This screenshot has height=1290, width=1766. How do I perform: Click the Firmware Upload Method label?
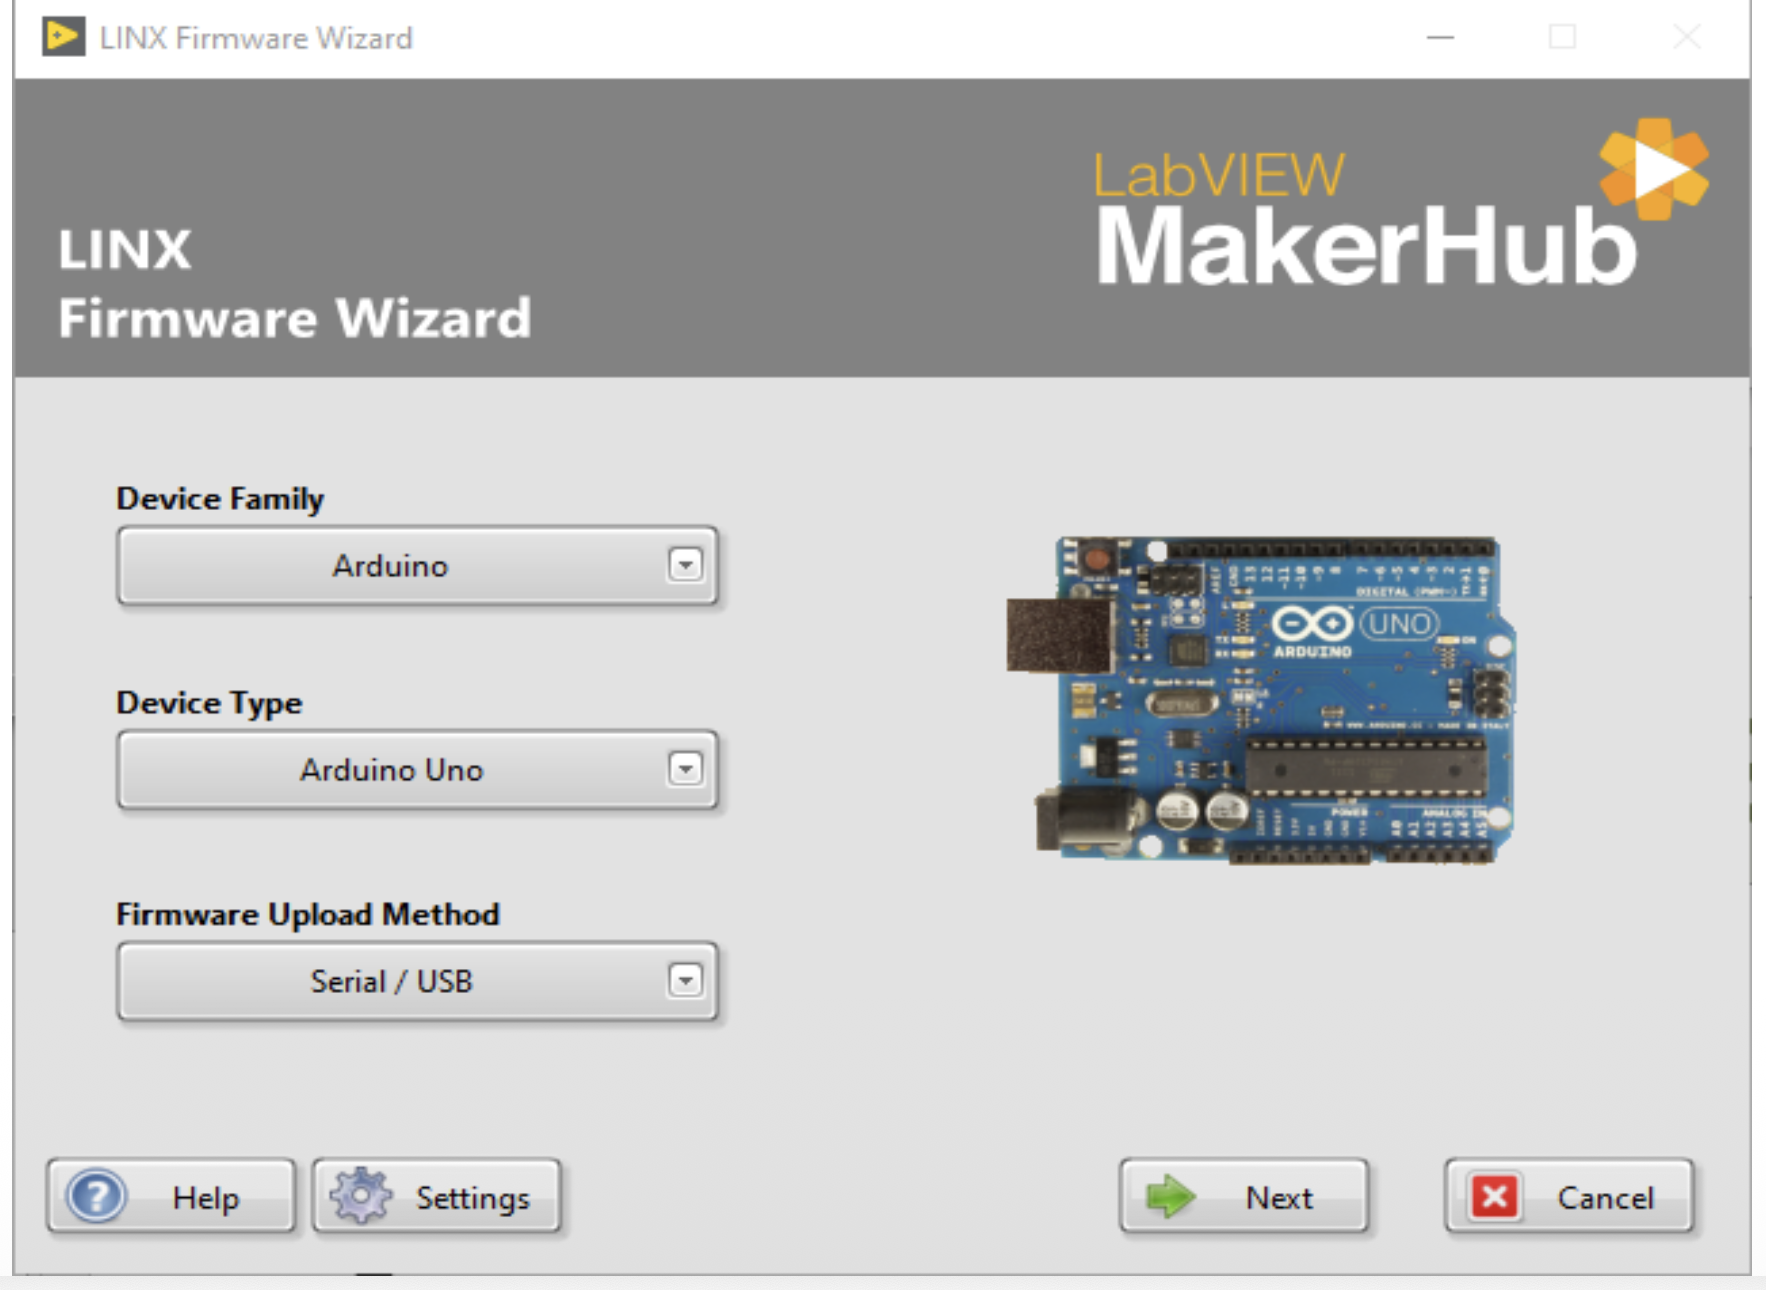[308, 914]
